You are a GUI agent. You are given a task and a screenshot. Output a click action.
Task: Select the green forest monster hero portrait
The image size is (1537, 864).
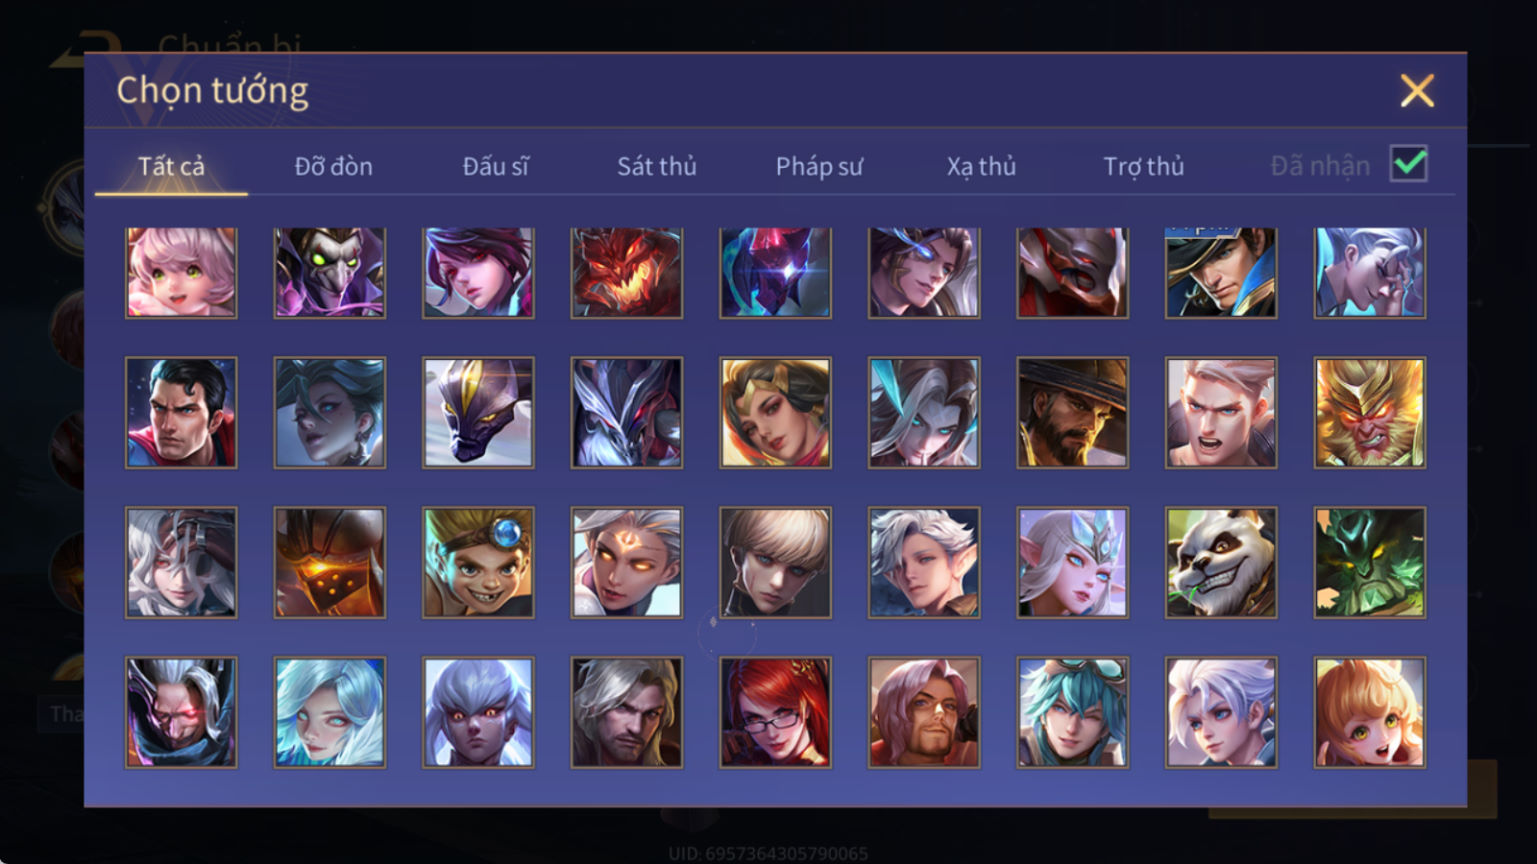click(1370, 562)
